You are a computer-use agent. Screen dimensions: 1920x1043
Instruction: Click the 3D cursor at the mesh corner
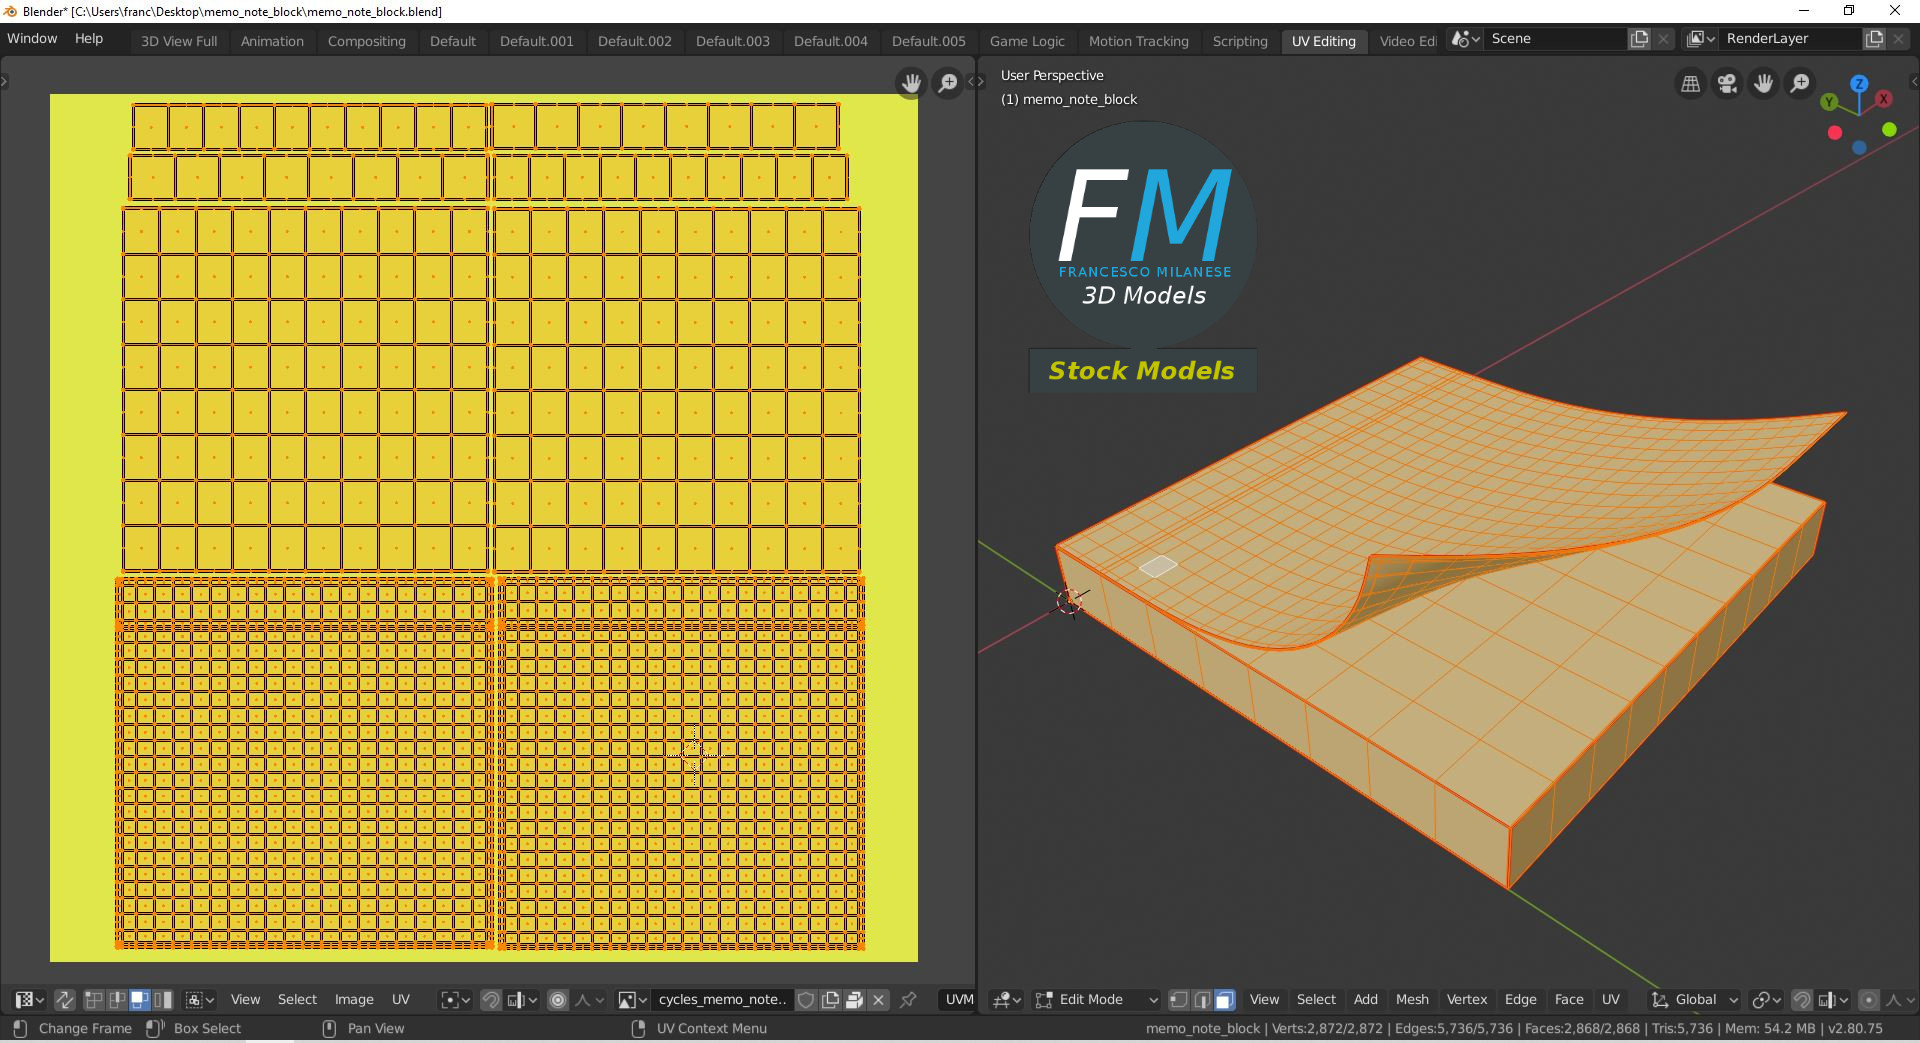pyautogui.click(x=1070, y=601)
